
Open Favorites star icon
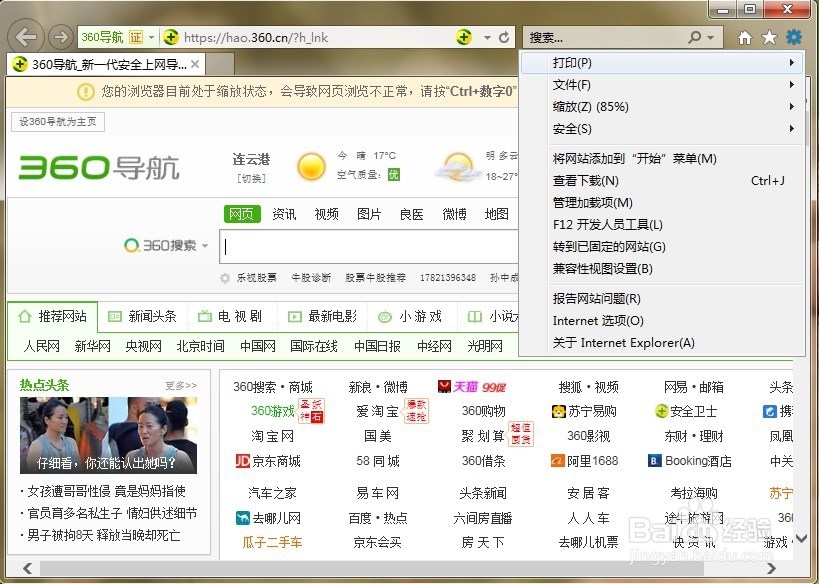coord(769,37)
